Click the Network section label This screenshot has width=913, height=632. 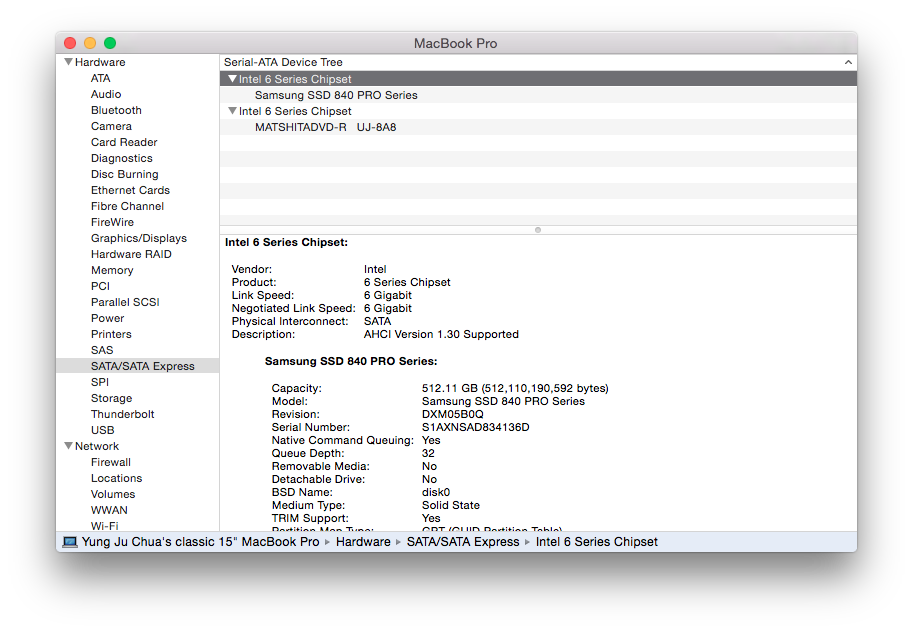coord(97,446)
